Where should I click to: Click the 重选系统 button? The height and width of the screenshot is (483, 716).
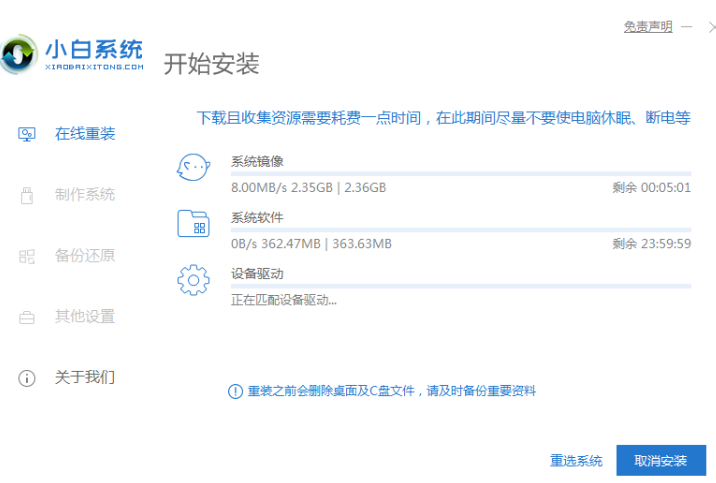pyautogui.click(x=576, y=461)
